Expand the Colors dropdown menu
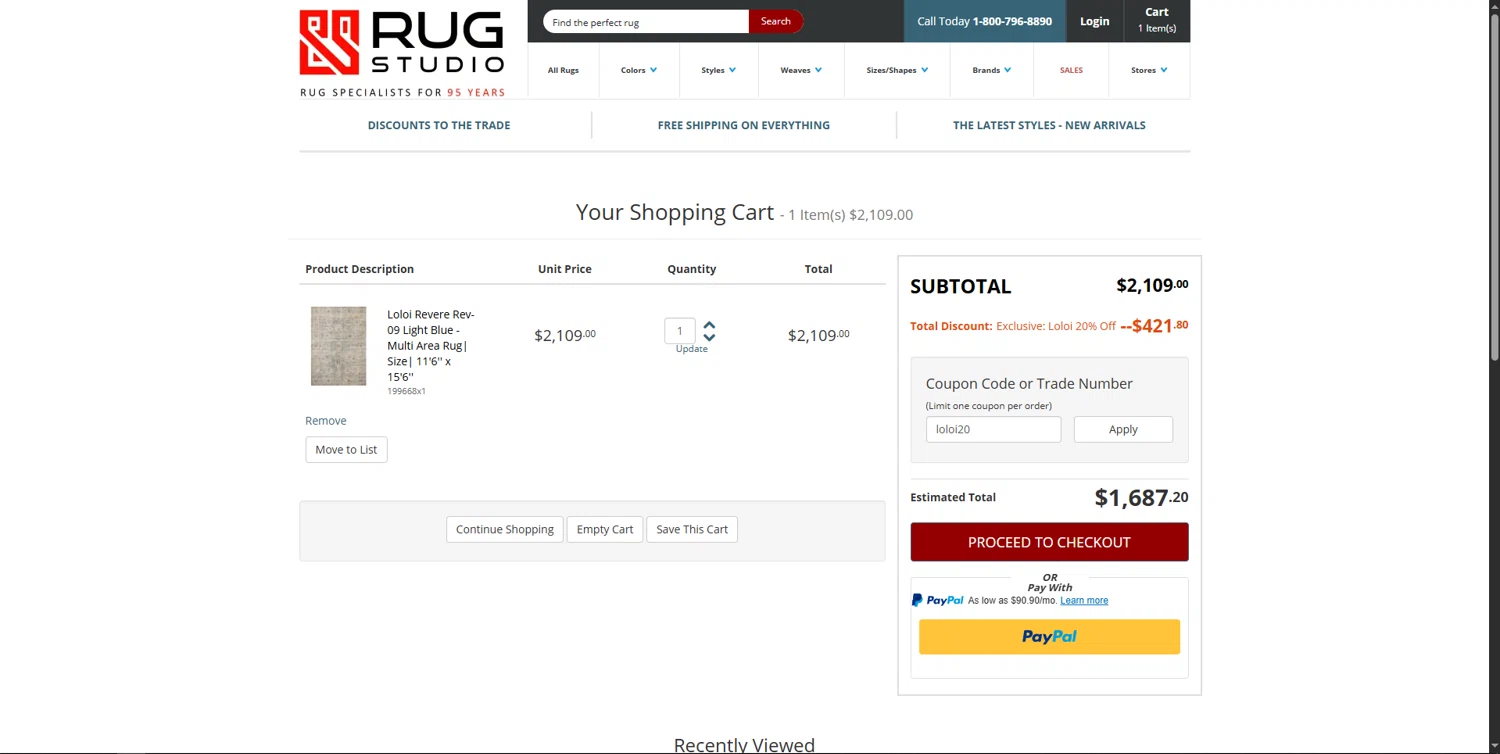Image resolution: width=1500 pixels, height=754 pixels. (x=638, y=70)
